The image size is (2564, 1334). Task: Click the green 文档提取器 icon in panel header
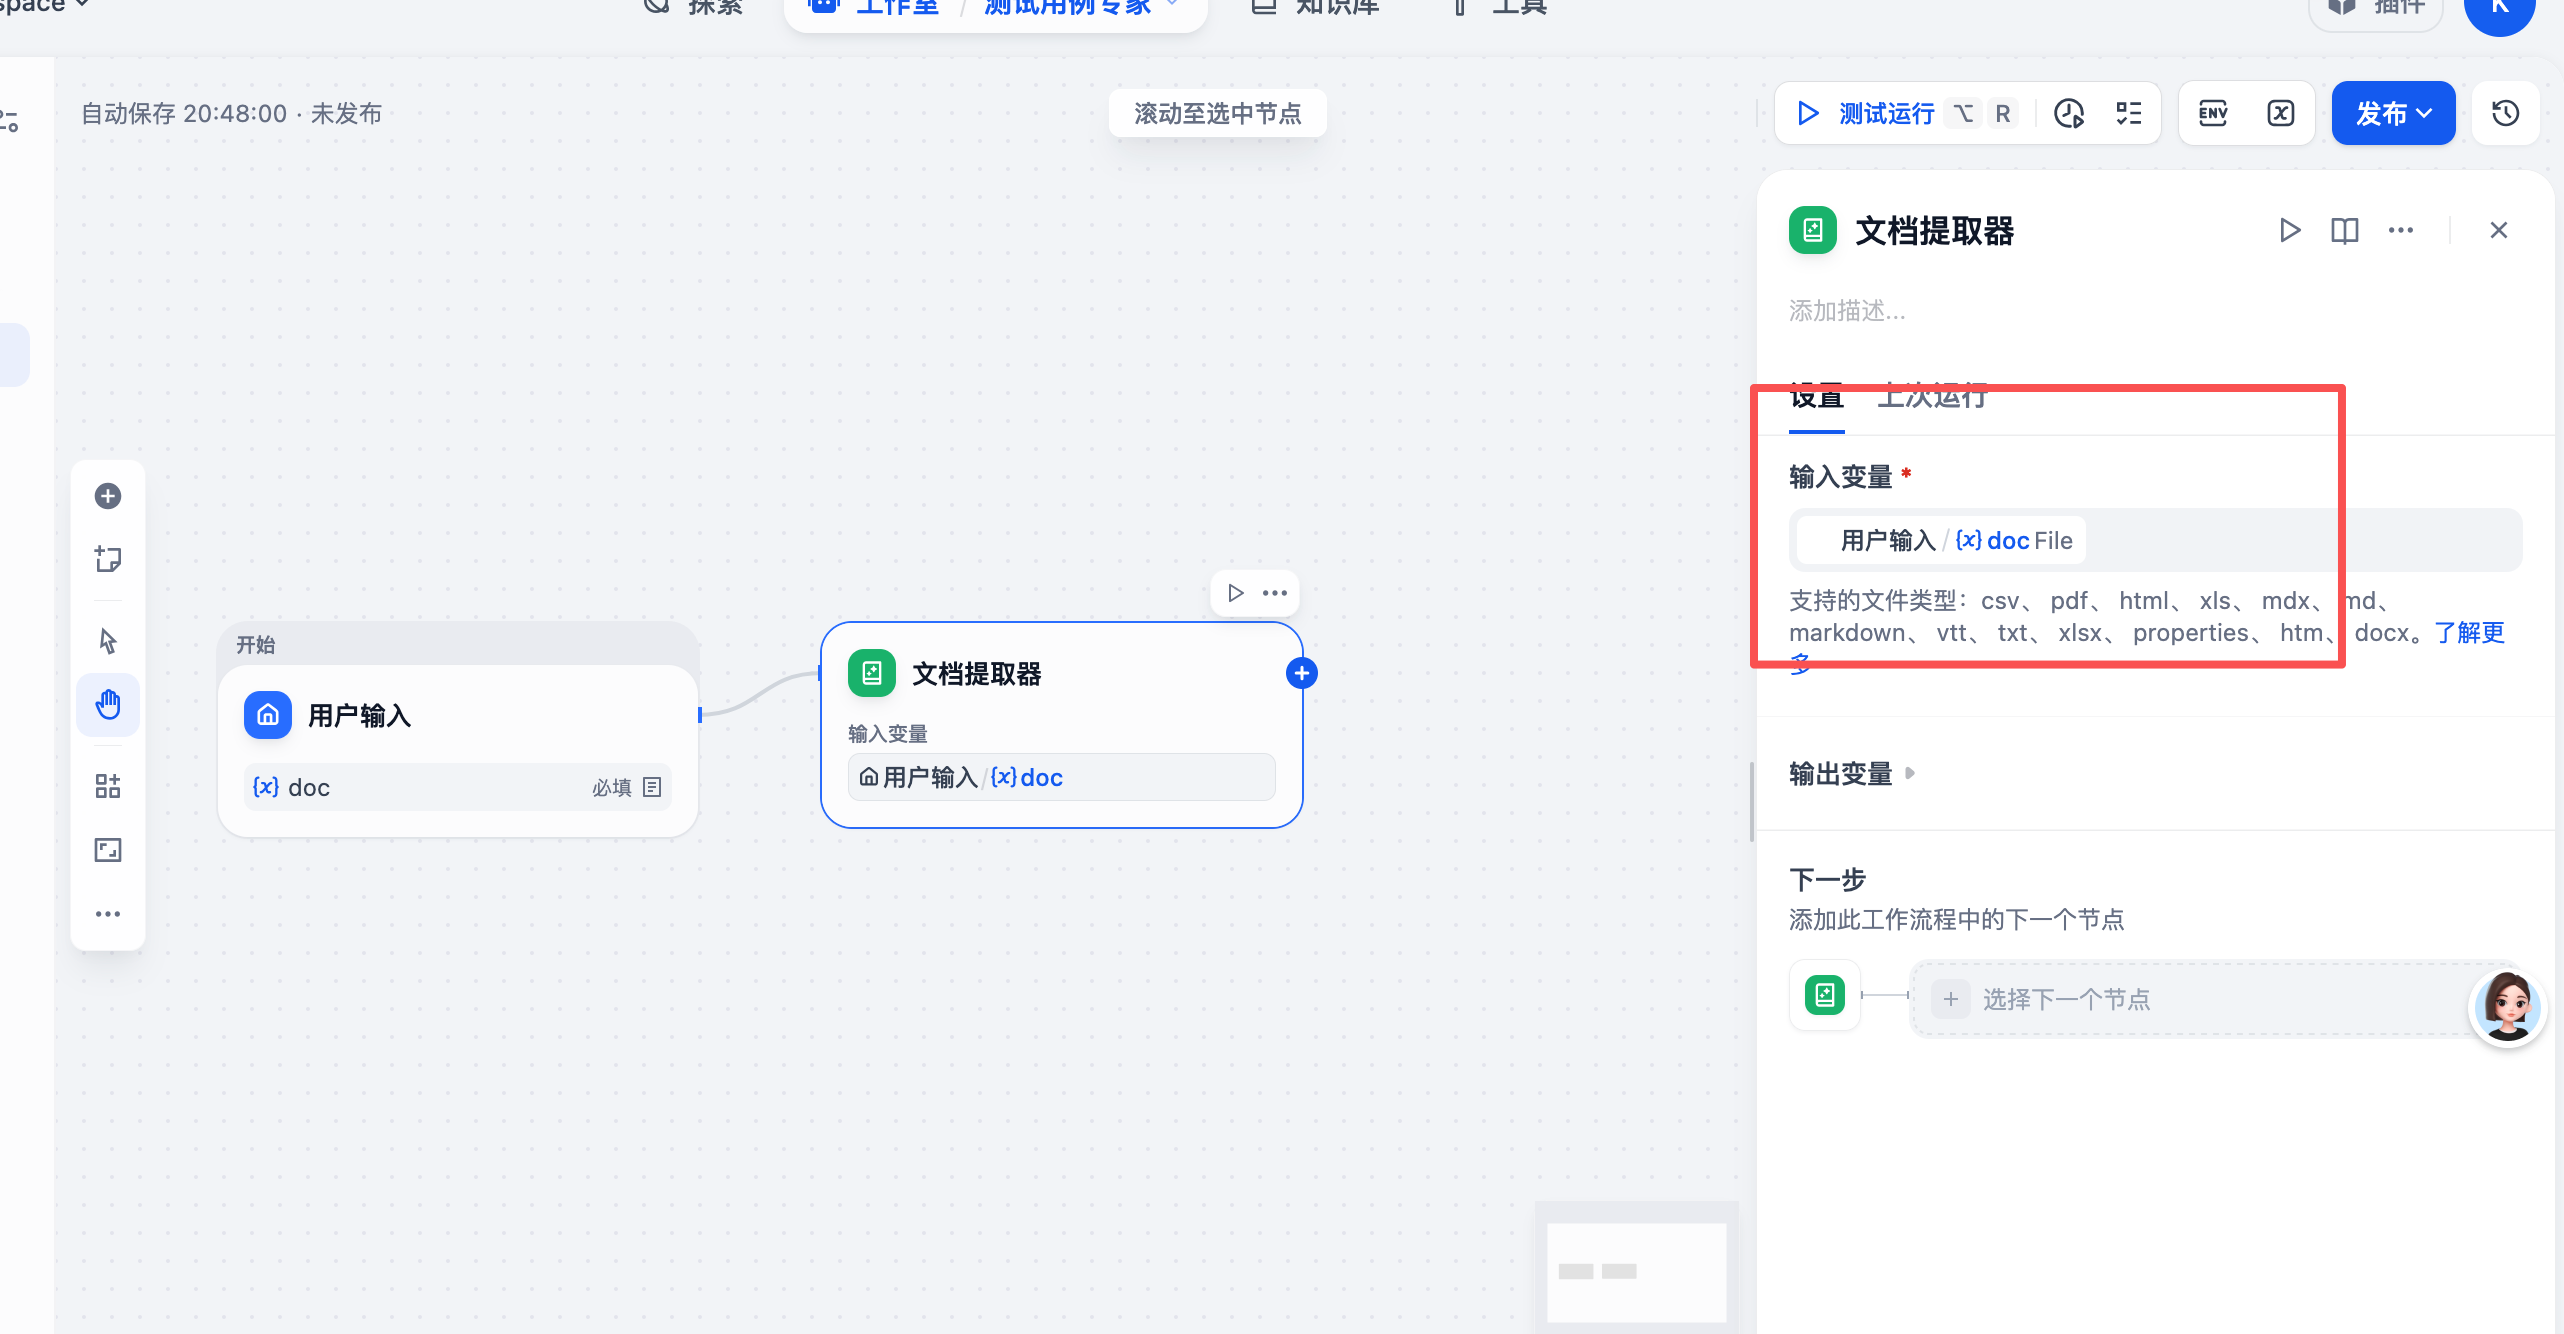tap(1813, 231)
